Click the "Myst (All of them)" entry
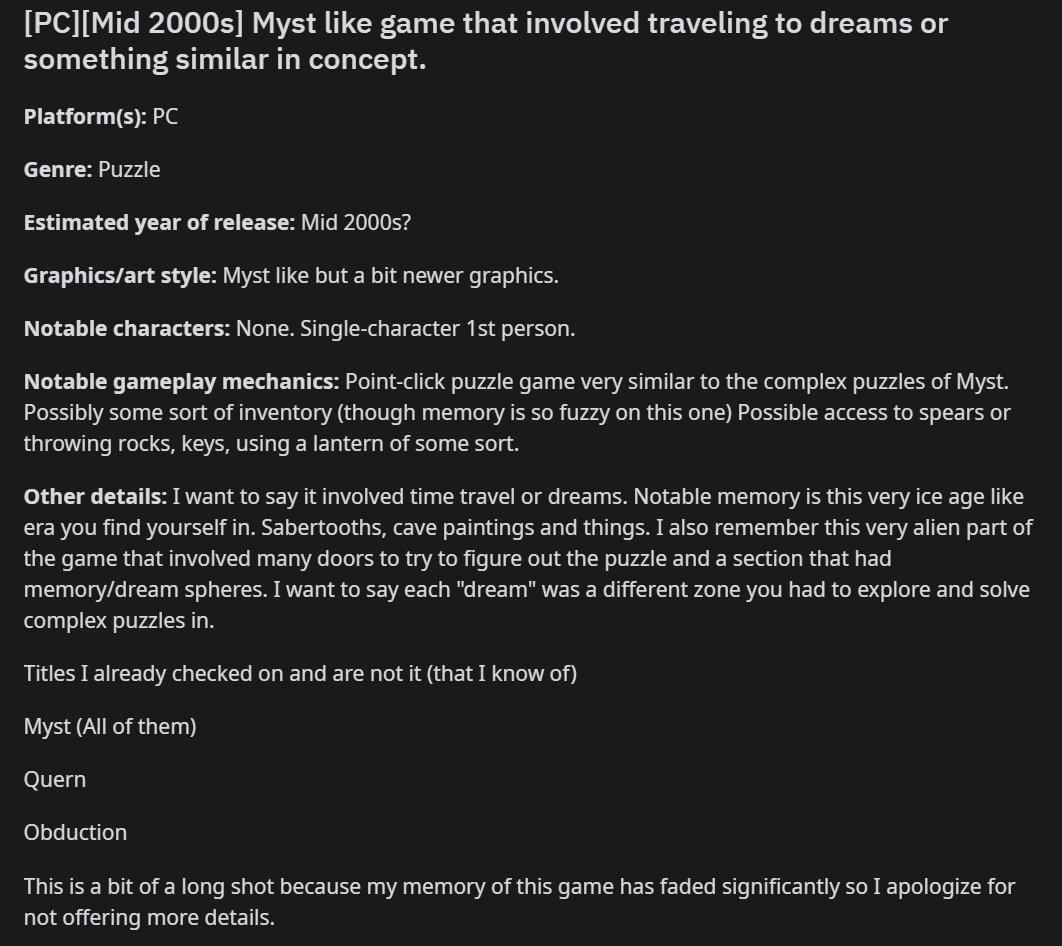1062x946 pixels. 110,727
